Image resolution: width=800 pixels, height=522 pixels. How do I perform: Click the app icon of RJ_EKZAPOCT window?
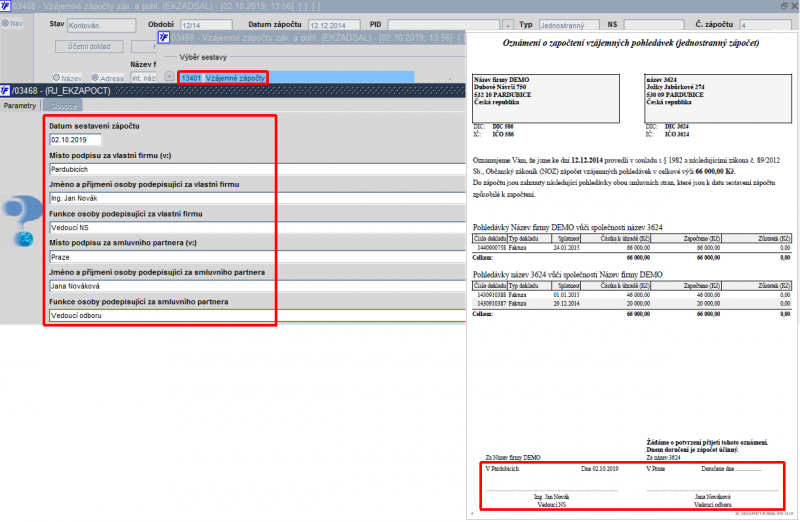5,90
